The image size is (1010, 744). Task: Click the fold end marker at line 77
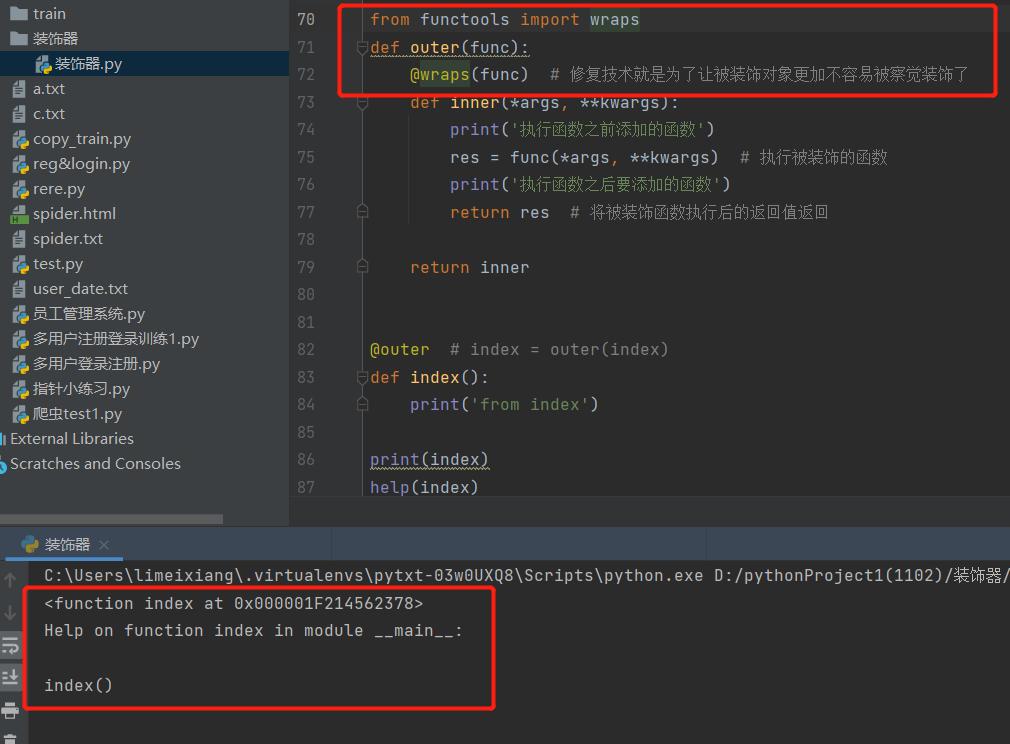[362, 212]
